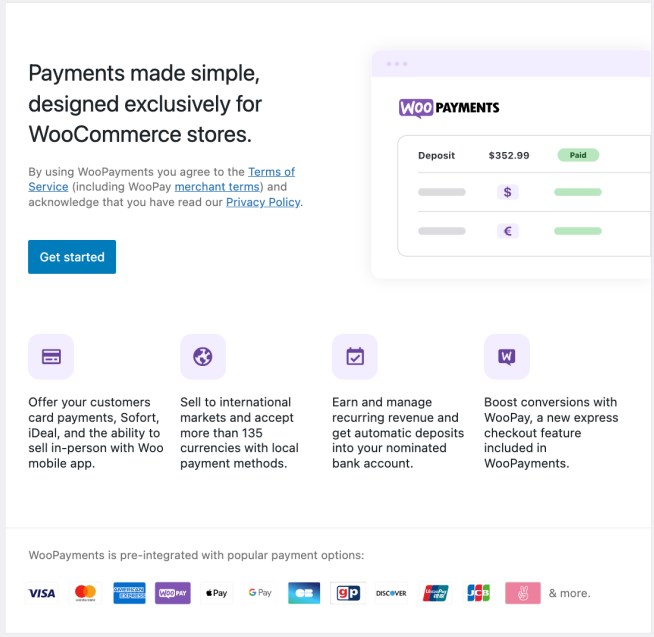Click the Get started button
654x637 pixels.
[72, 257]
